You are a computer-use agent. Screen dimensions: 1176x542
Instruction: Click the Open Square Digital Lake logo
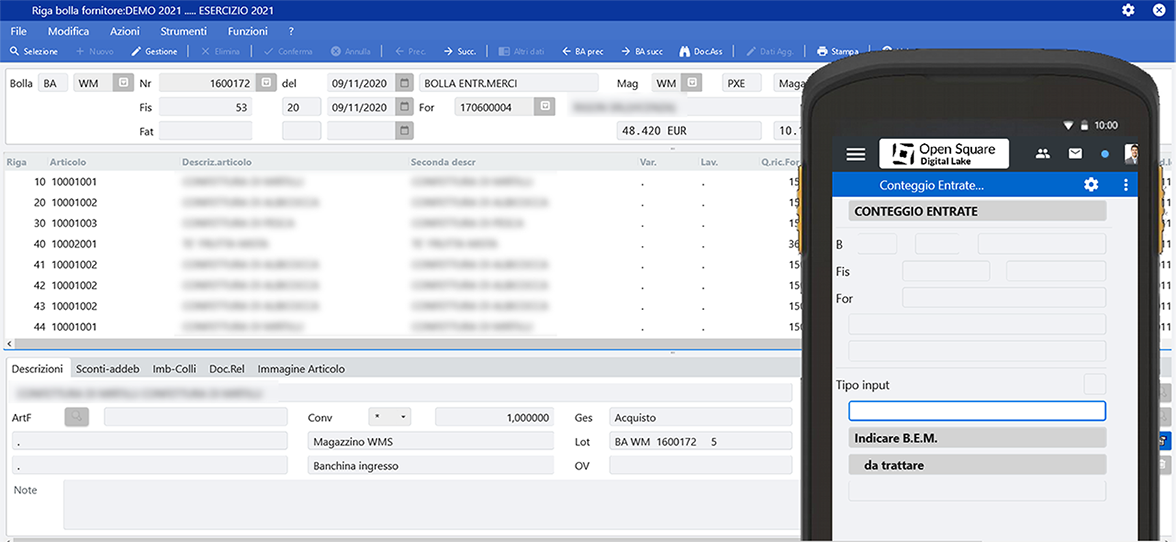(x=944, y=154)
